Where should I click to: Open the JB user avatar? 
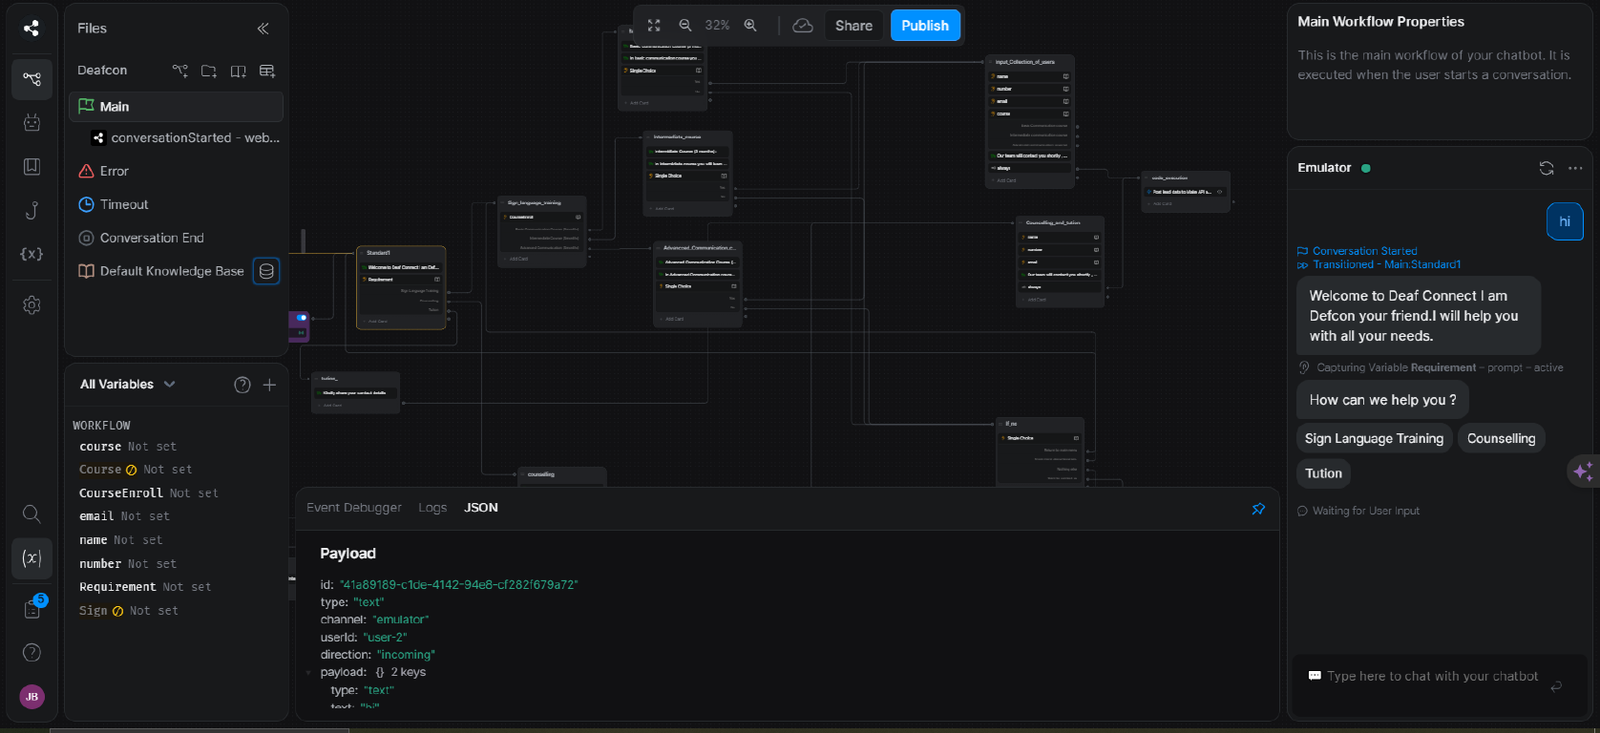[x=32, y=696]
